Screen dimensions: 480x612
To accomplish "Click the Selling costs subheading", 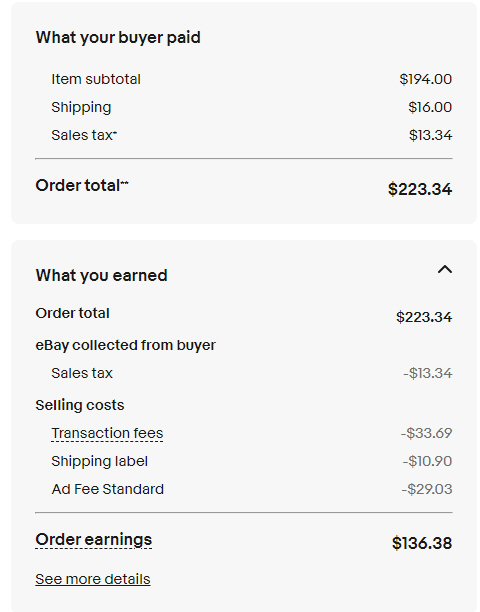I will 80,405.
